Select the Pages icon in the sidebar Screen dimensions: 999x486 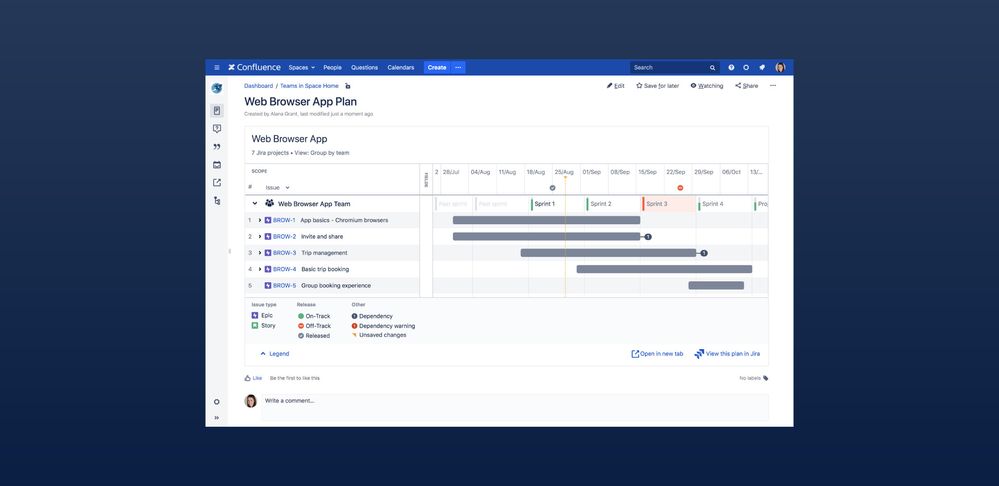pyautogui.click(x=217, y=111)
